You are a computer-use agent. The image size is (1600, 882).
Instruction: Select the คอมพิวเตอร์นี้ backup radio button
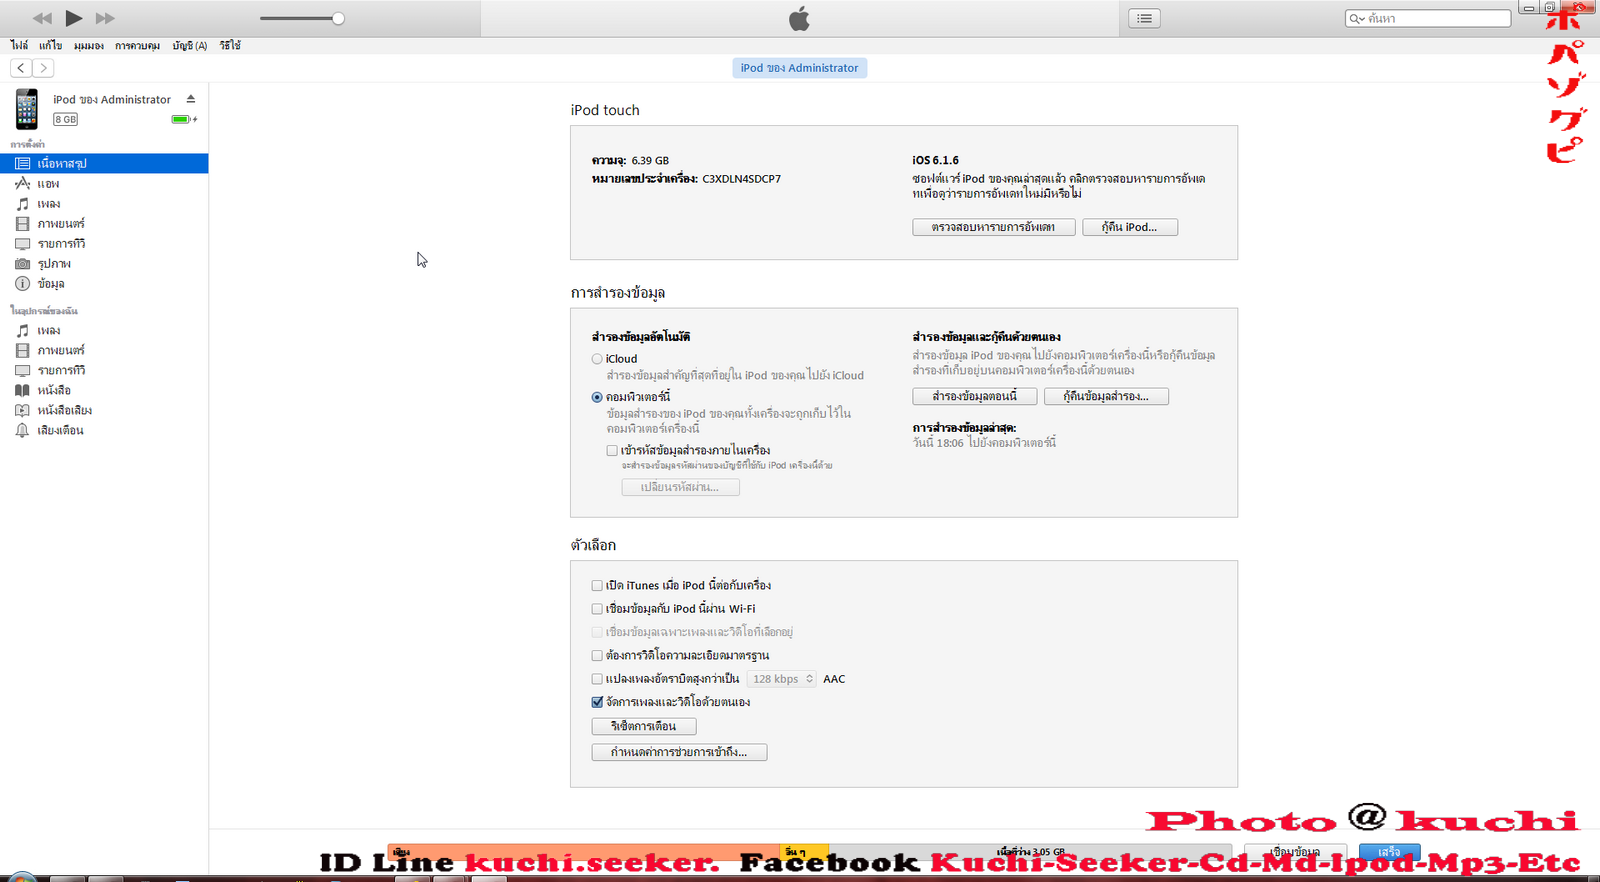[x=597, y=397]
